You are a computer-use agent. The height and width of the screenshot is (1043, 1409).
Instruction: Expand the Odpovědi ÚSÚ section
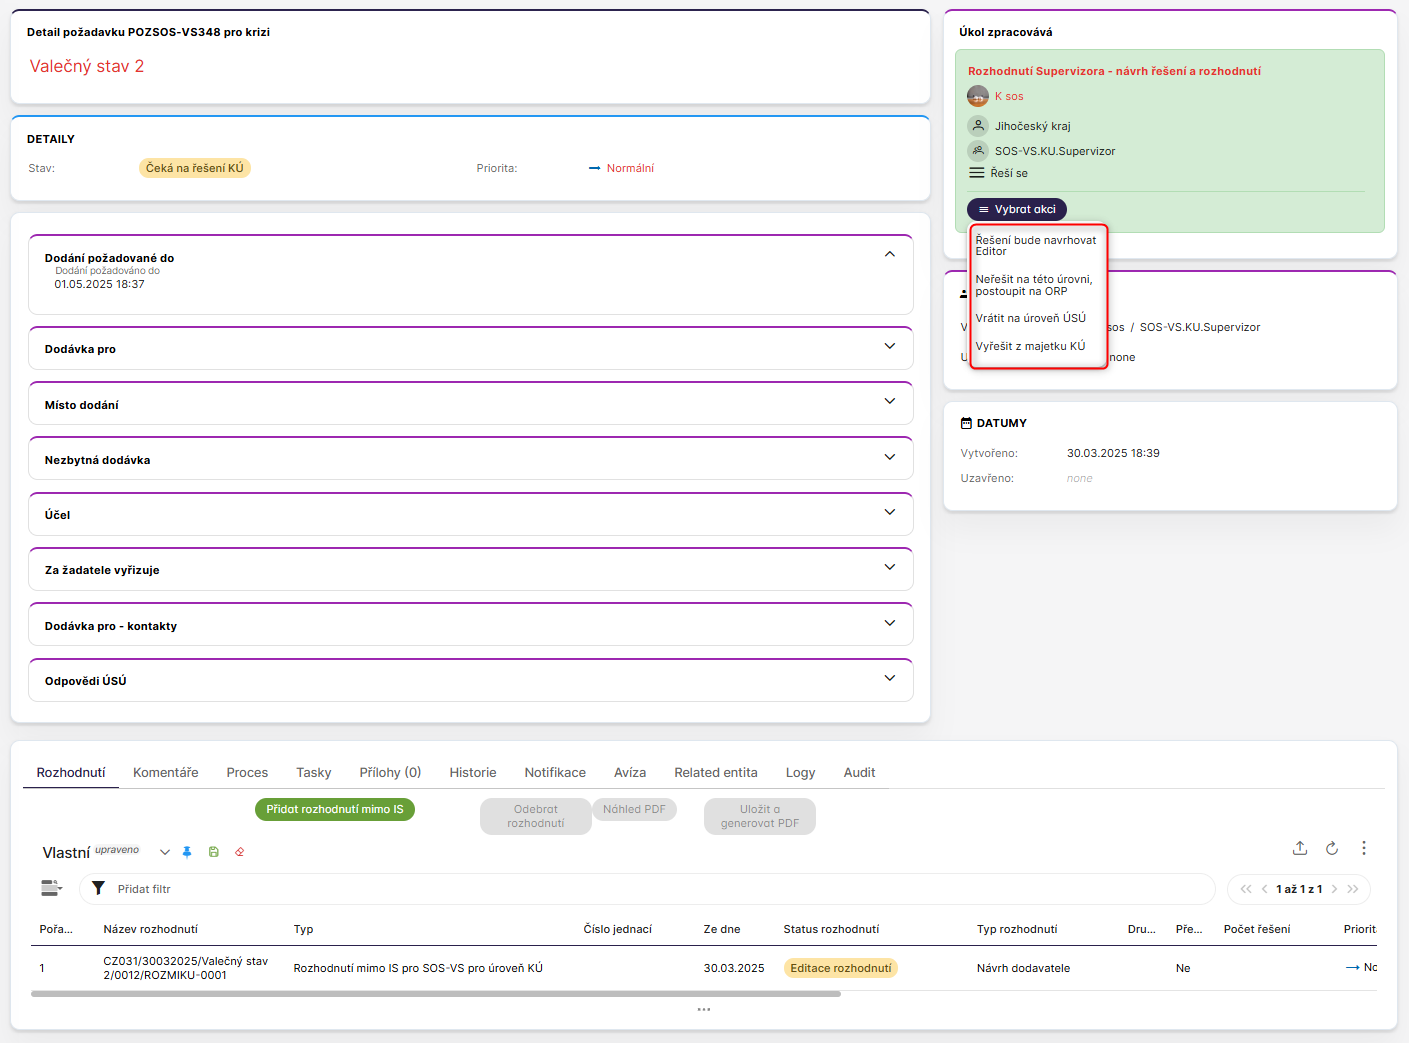click(889, 678)
